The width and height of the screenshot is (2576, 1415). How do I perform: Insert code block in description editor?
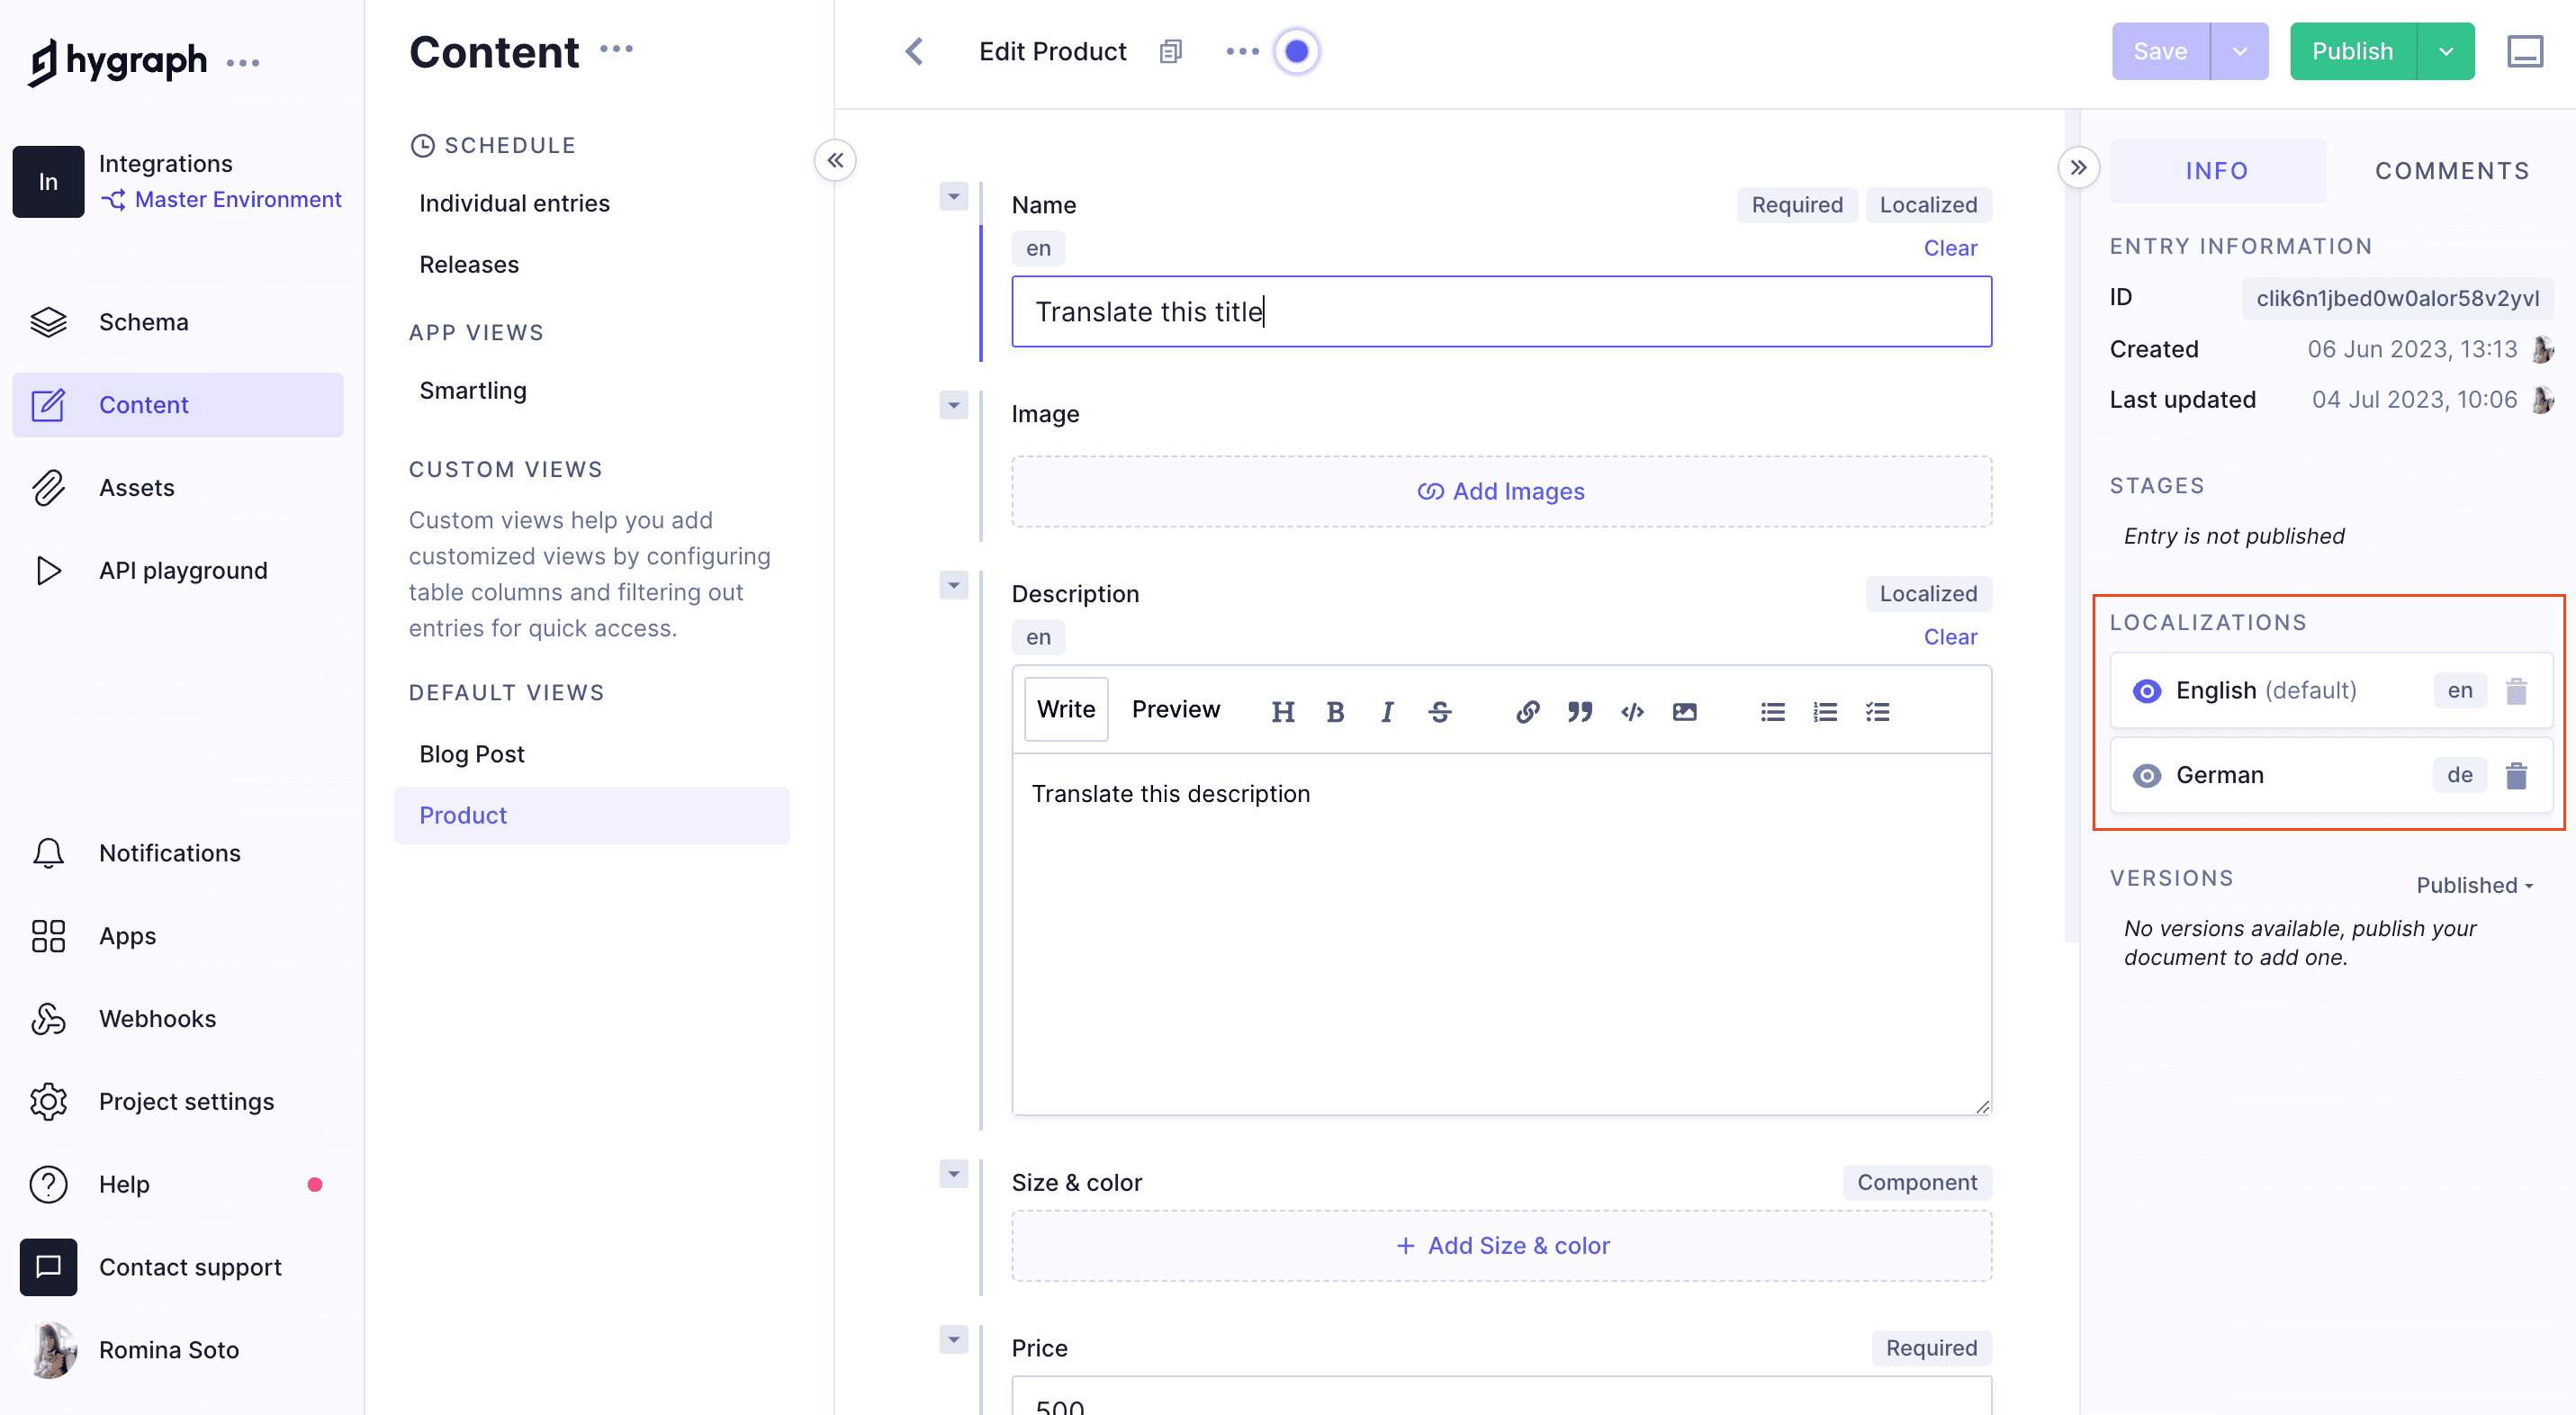1632,712
